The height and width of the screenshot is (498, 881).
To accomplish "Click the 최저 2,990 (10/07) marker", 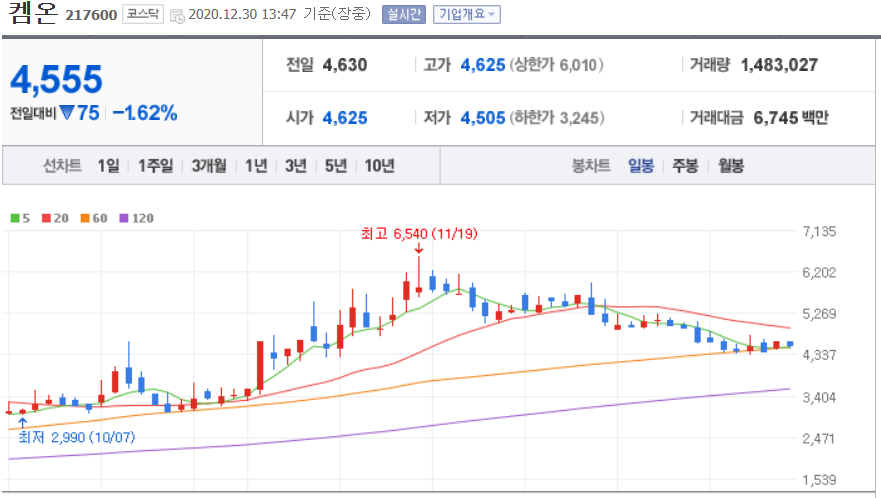I will point(76,437).
